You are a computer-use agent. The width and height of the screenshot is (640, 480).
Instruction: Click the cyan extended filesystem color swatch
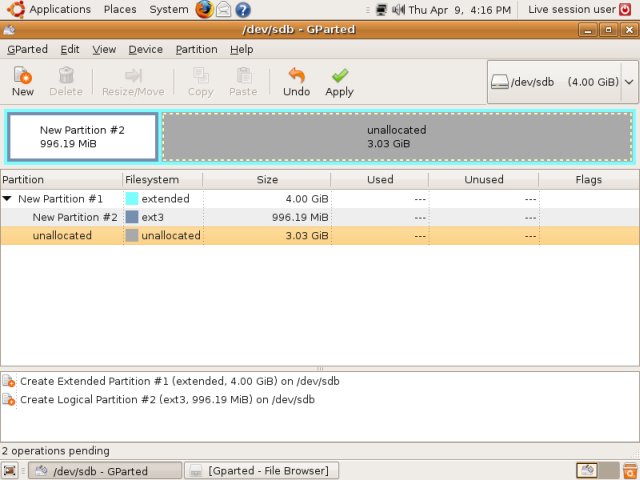point(132,199)
